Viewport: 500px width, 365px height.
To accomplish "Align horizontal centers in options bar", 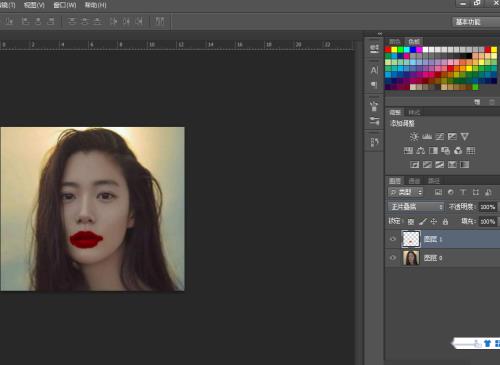I will 38,21.
